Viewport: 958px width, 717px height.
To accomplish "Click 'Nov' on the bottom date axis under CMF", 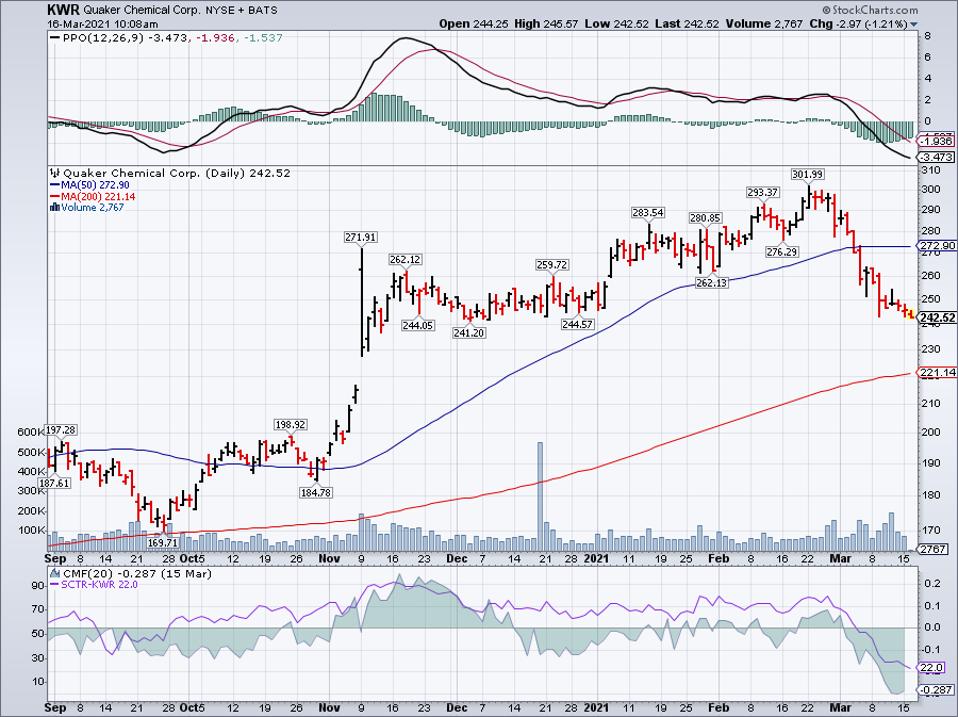I will tap(329, 708).
